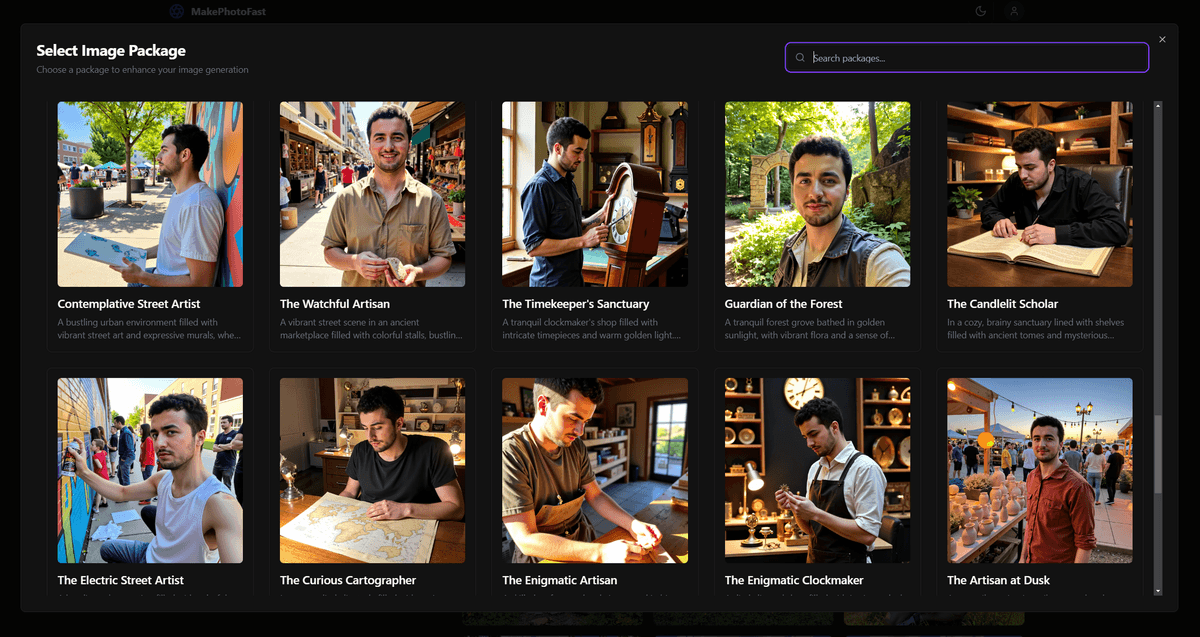
Task: Click The Timekeeper's Sanctuary title
Action: coord(576,304)
